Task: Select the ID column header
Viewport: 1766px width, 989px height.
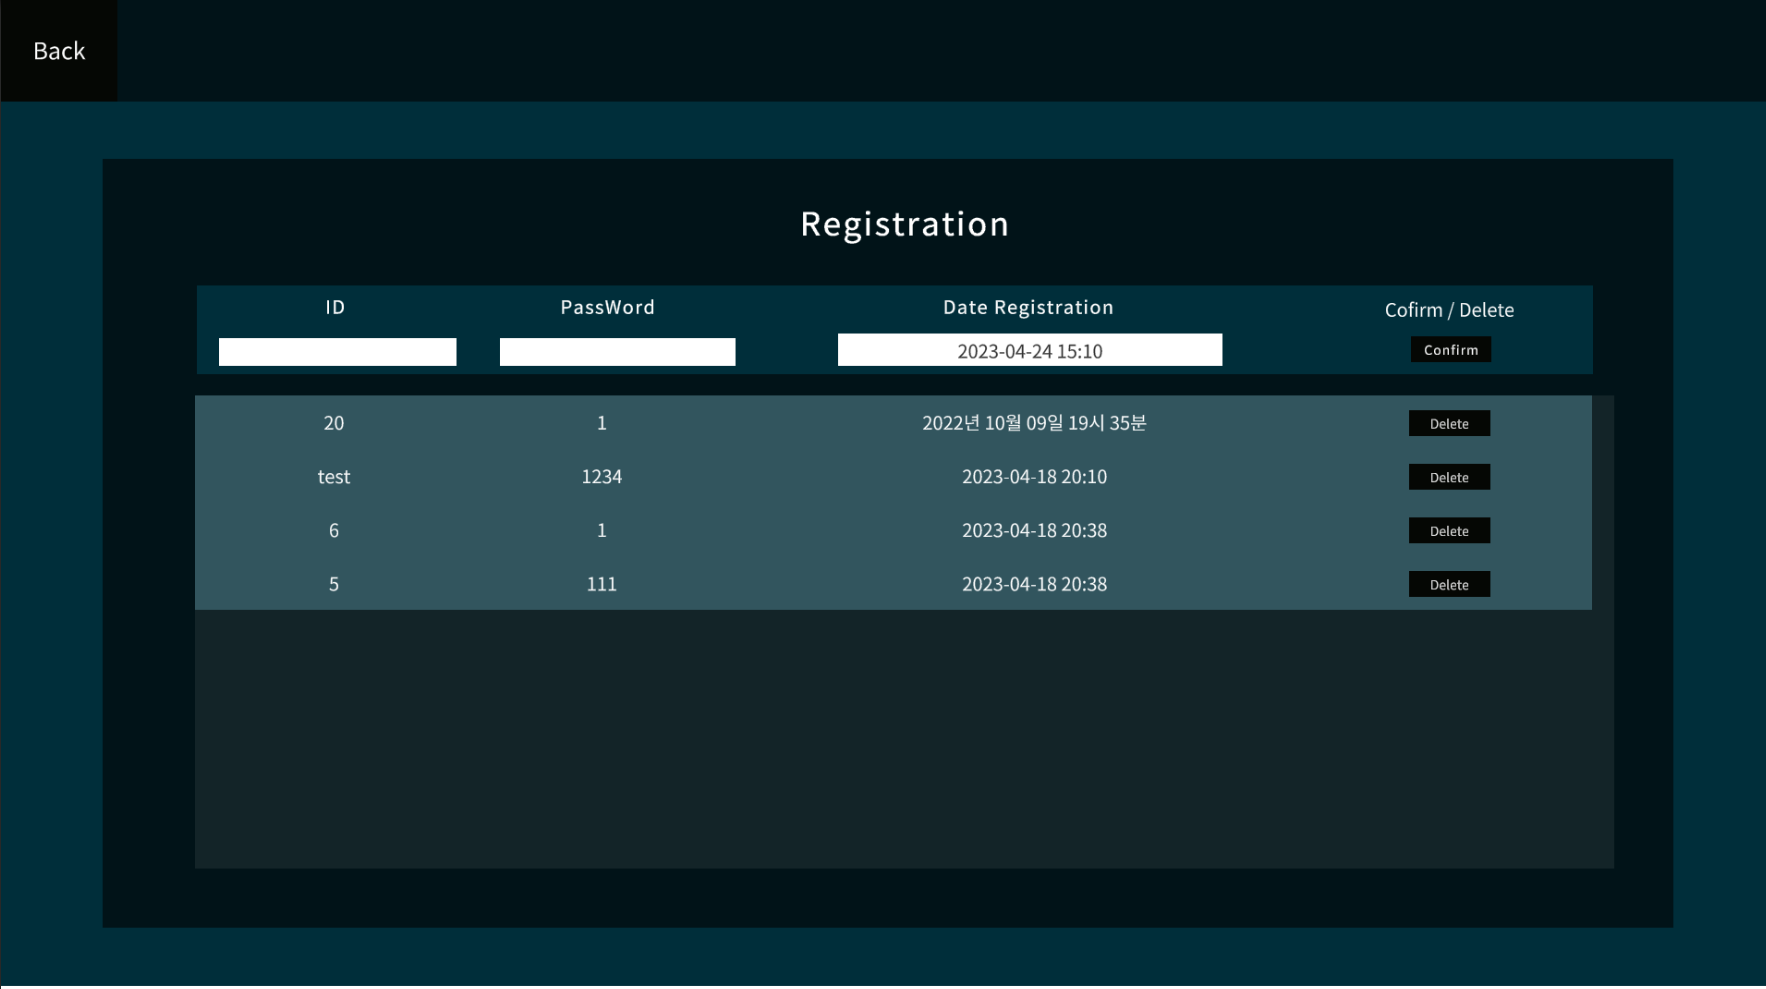Action: click(334, 307)
